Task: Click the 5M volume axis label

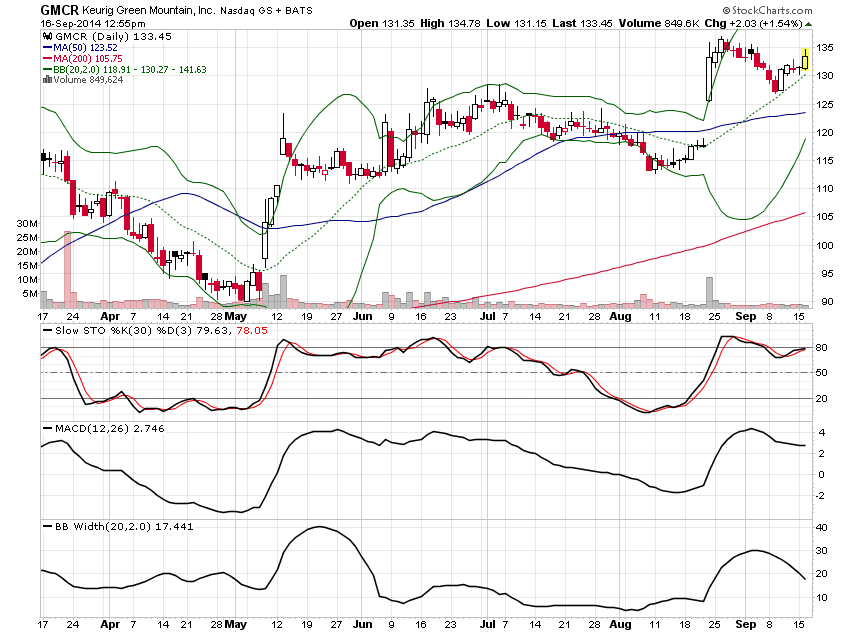Action: point(30,294)
